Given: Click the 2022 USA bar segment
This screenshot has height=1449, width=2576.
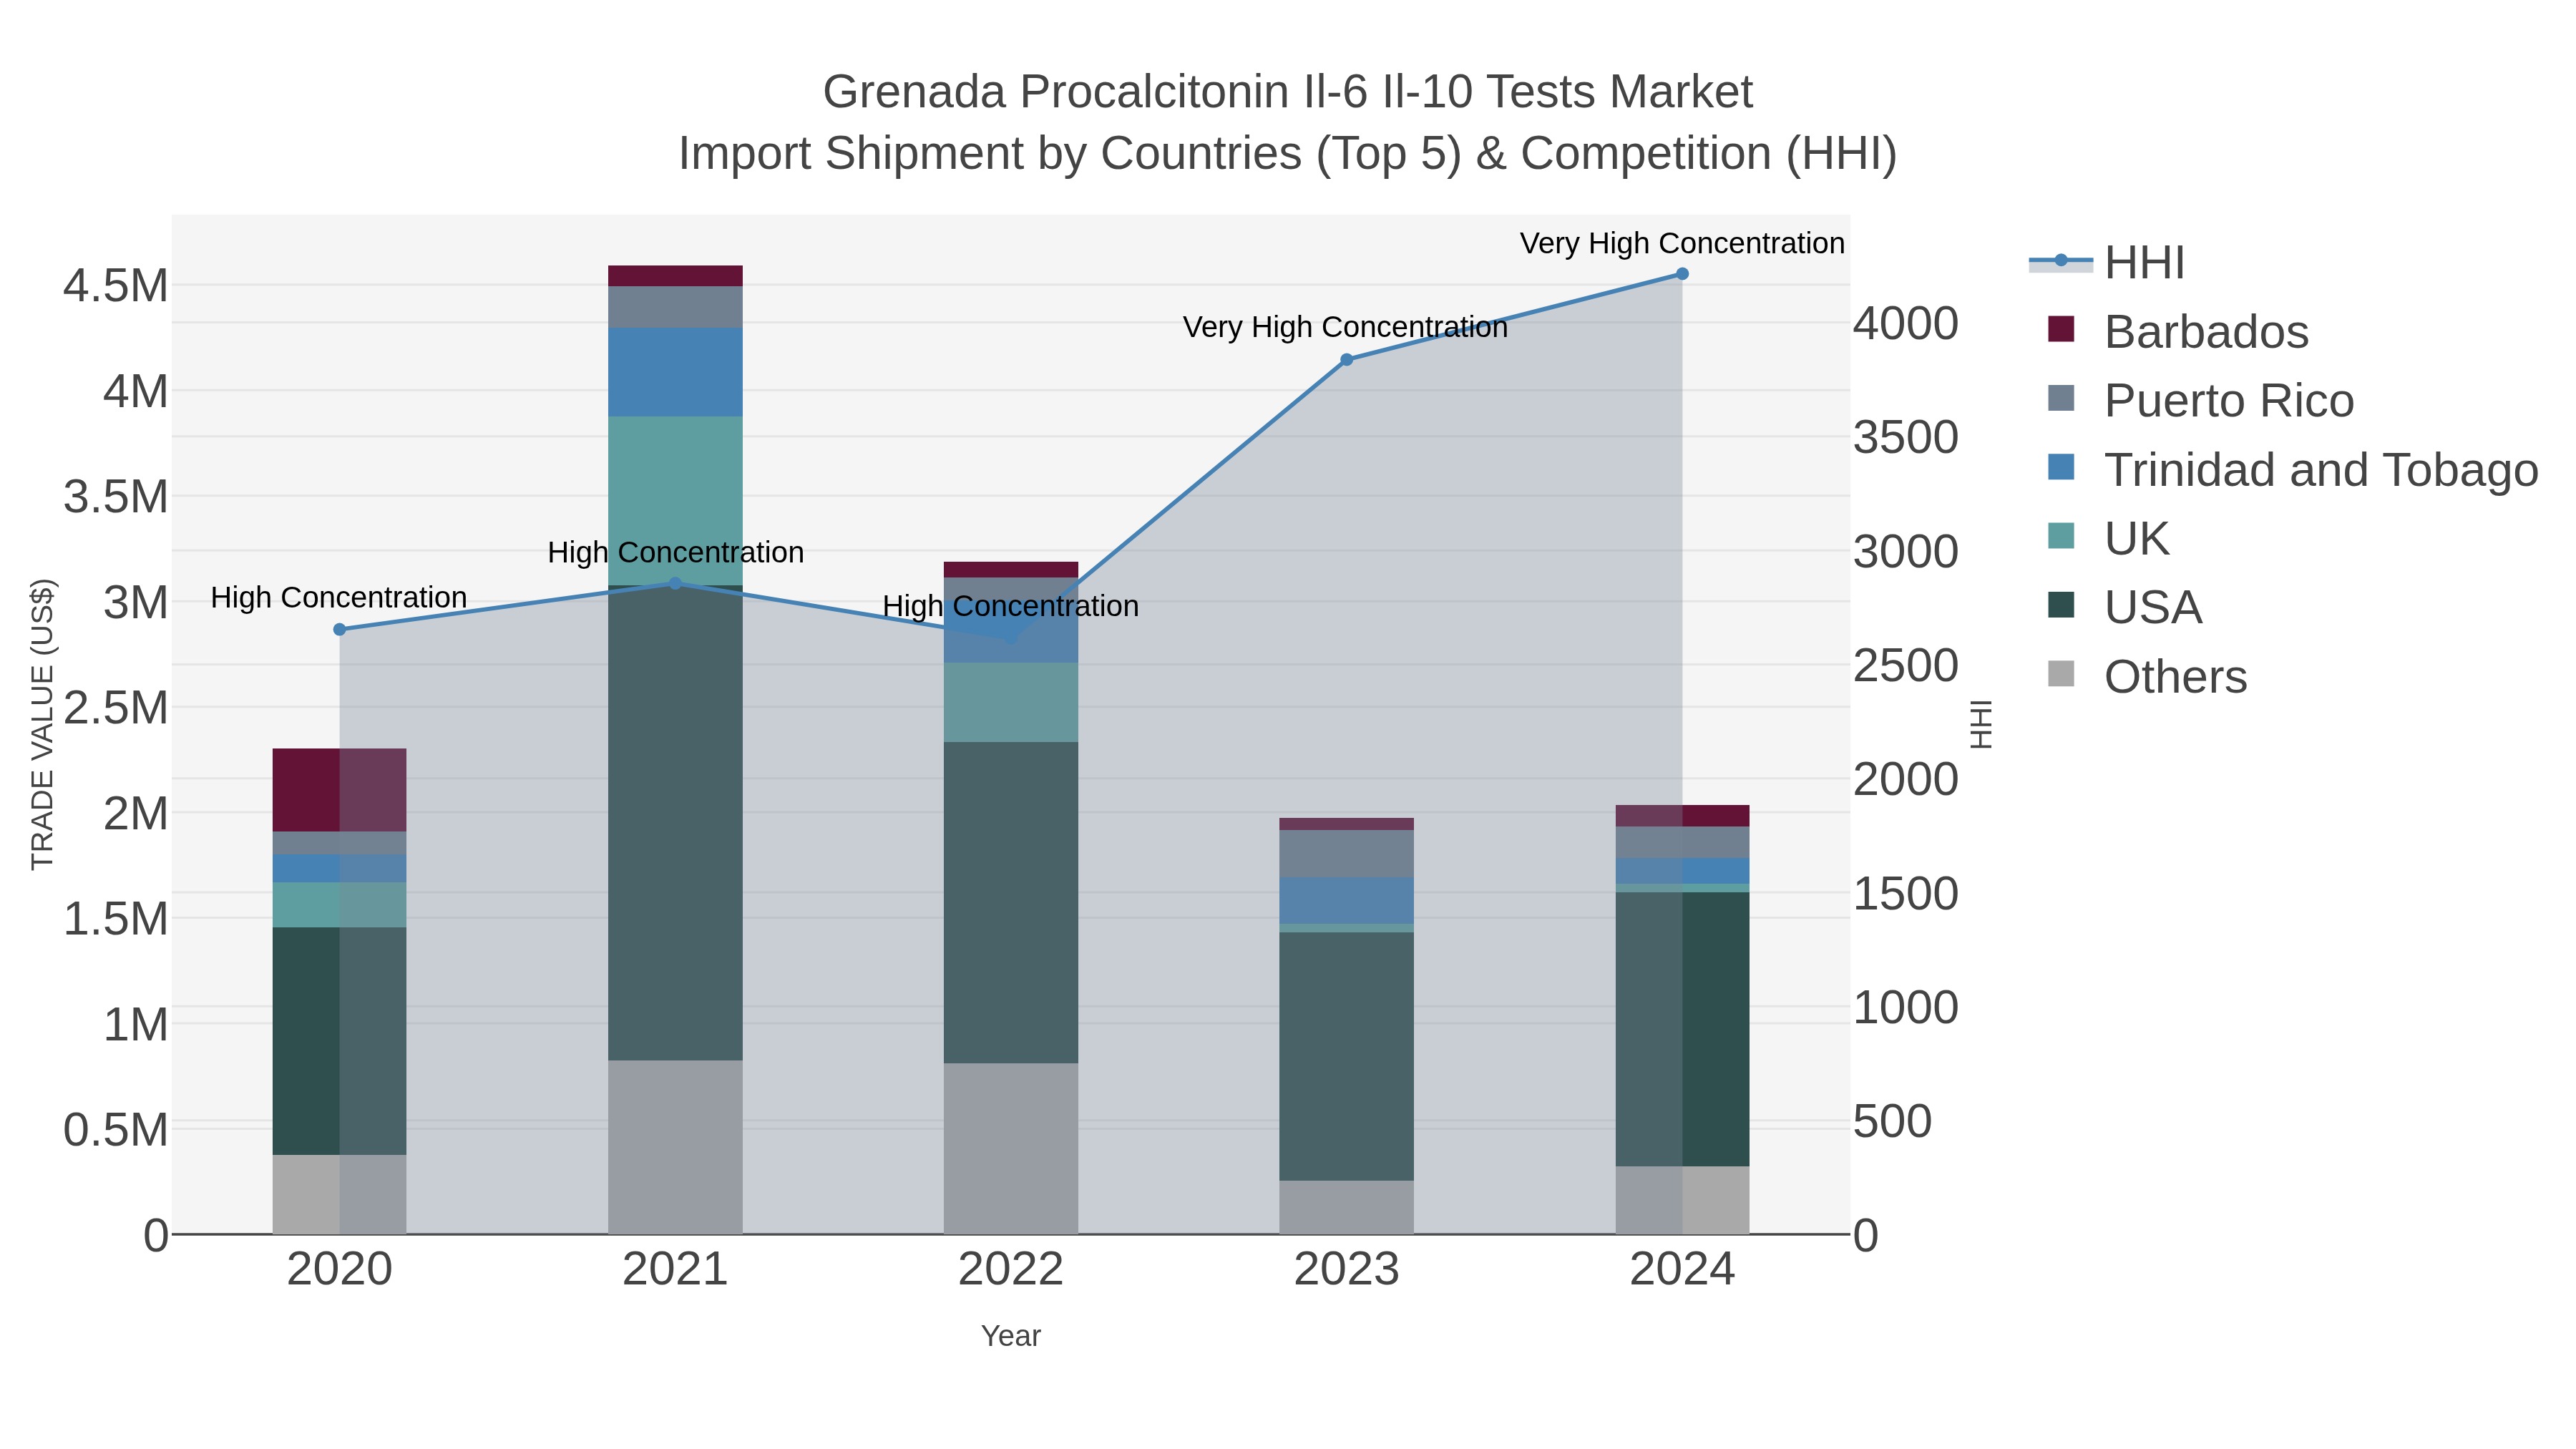Looking at the screenshot, I should (x=1010, y=902).
